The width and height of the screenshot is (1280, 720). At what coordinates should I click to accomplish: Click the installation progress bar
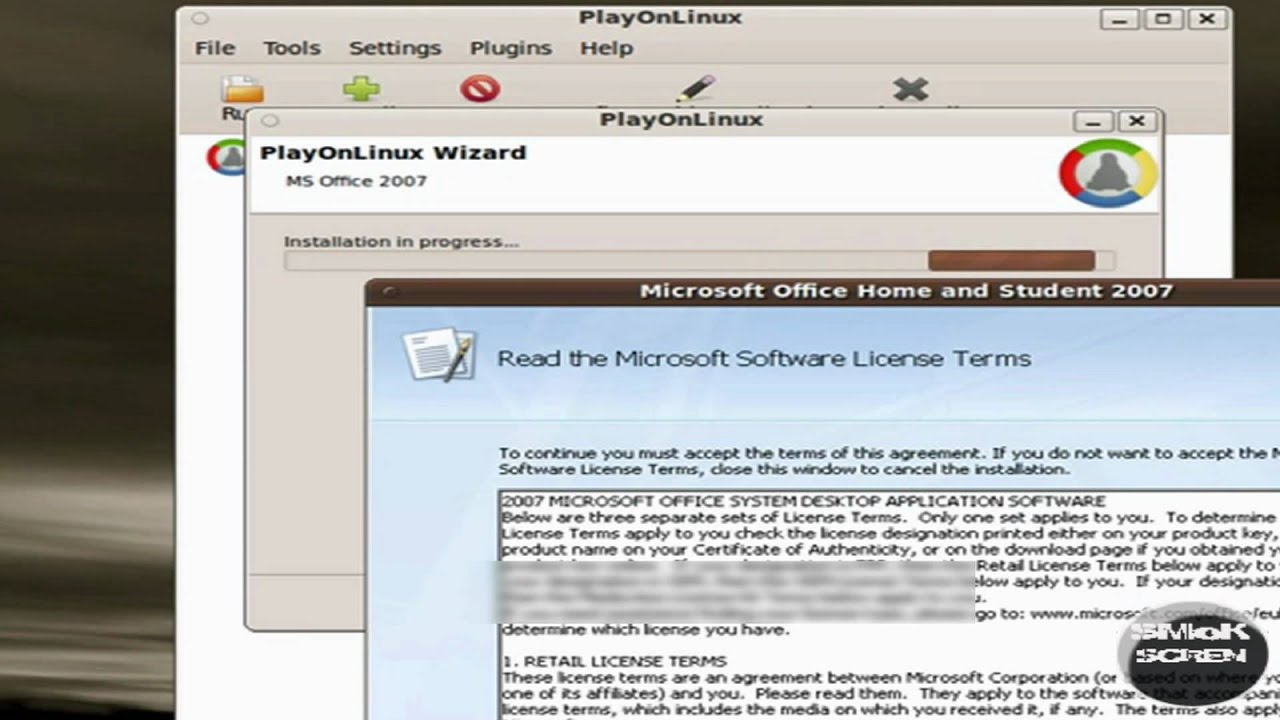click(x=698, y=261)
